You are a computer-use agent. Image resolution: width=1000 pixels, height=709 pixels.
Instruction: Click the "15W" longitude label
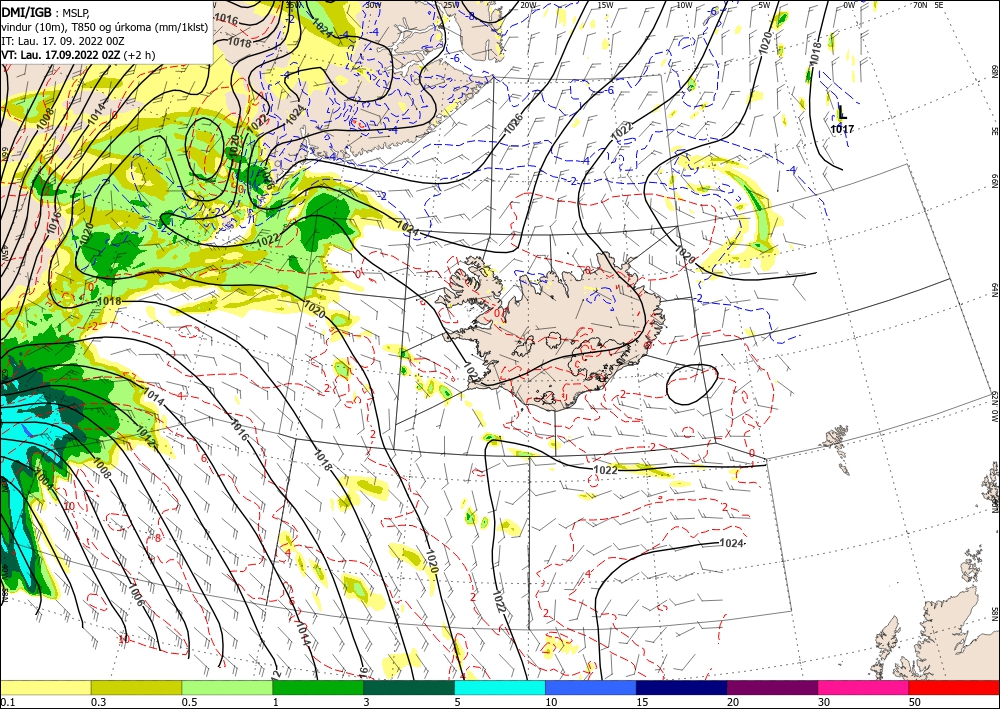click(x=605, y=5)
